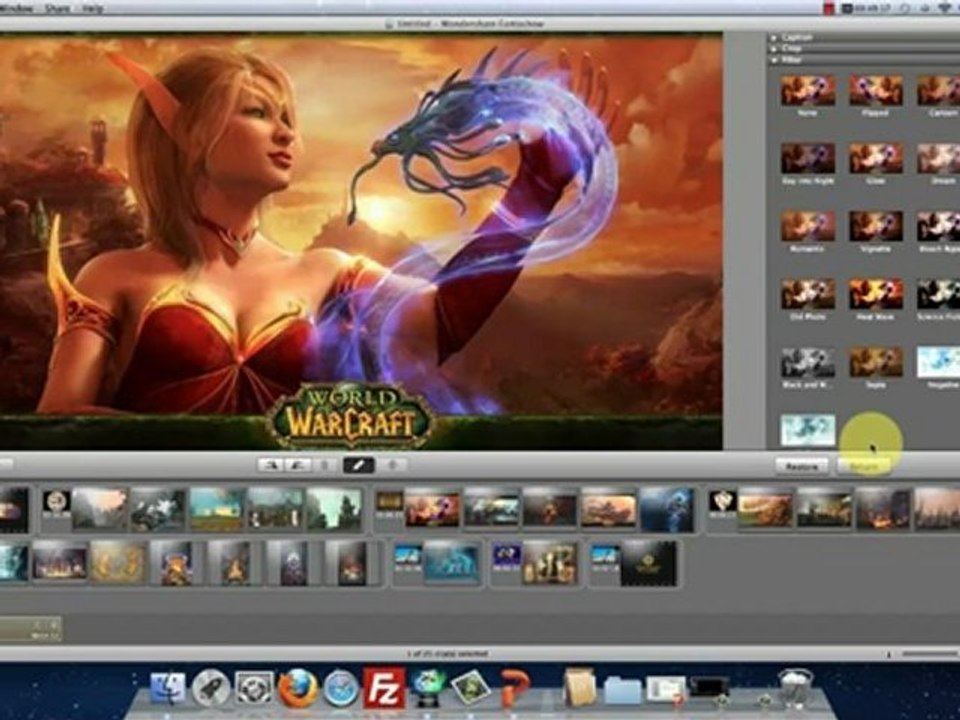Apply the Science Fiction filter
The width and height of the screenshot is (960, 720).
[939, 294]
